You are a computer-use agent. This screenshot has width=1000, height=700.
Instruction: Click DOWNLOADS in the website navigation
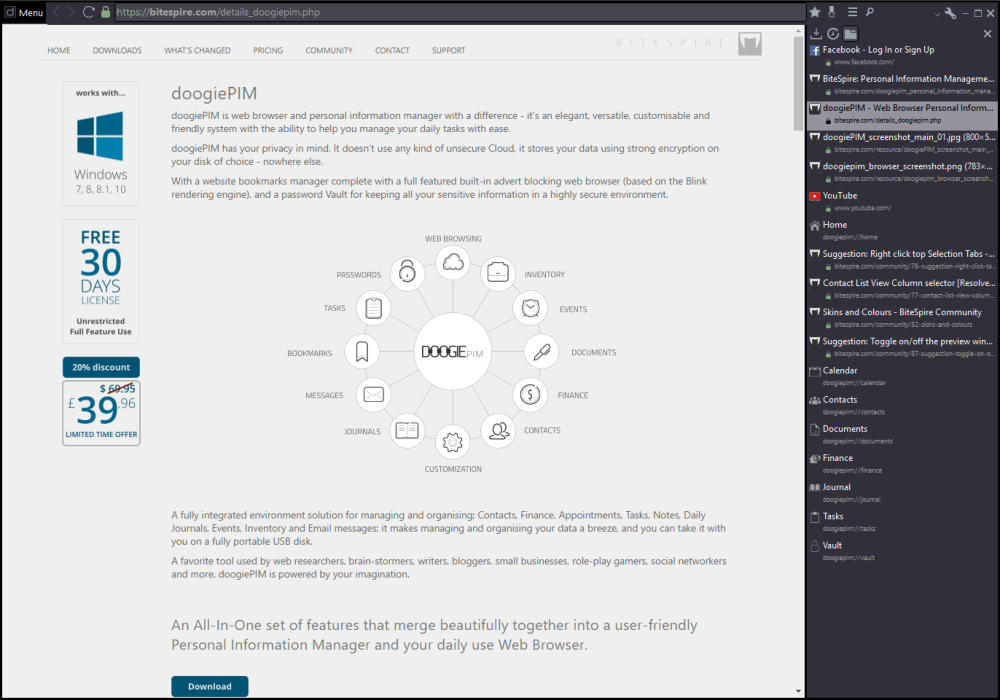[117, 50]
